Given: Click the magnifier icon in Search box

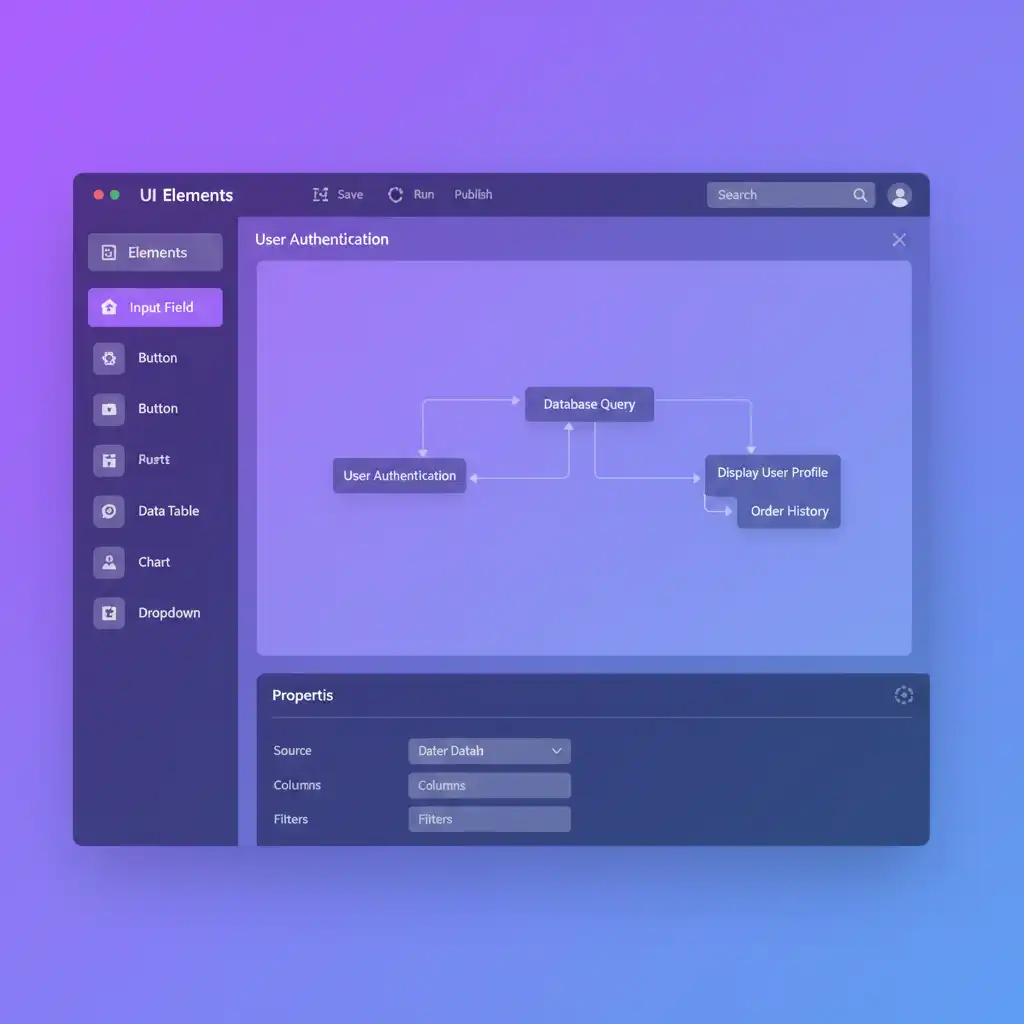Looking at the screenshot, I should pyautogui.click(x=860, y=195).
